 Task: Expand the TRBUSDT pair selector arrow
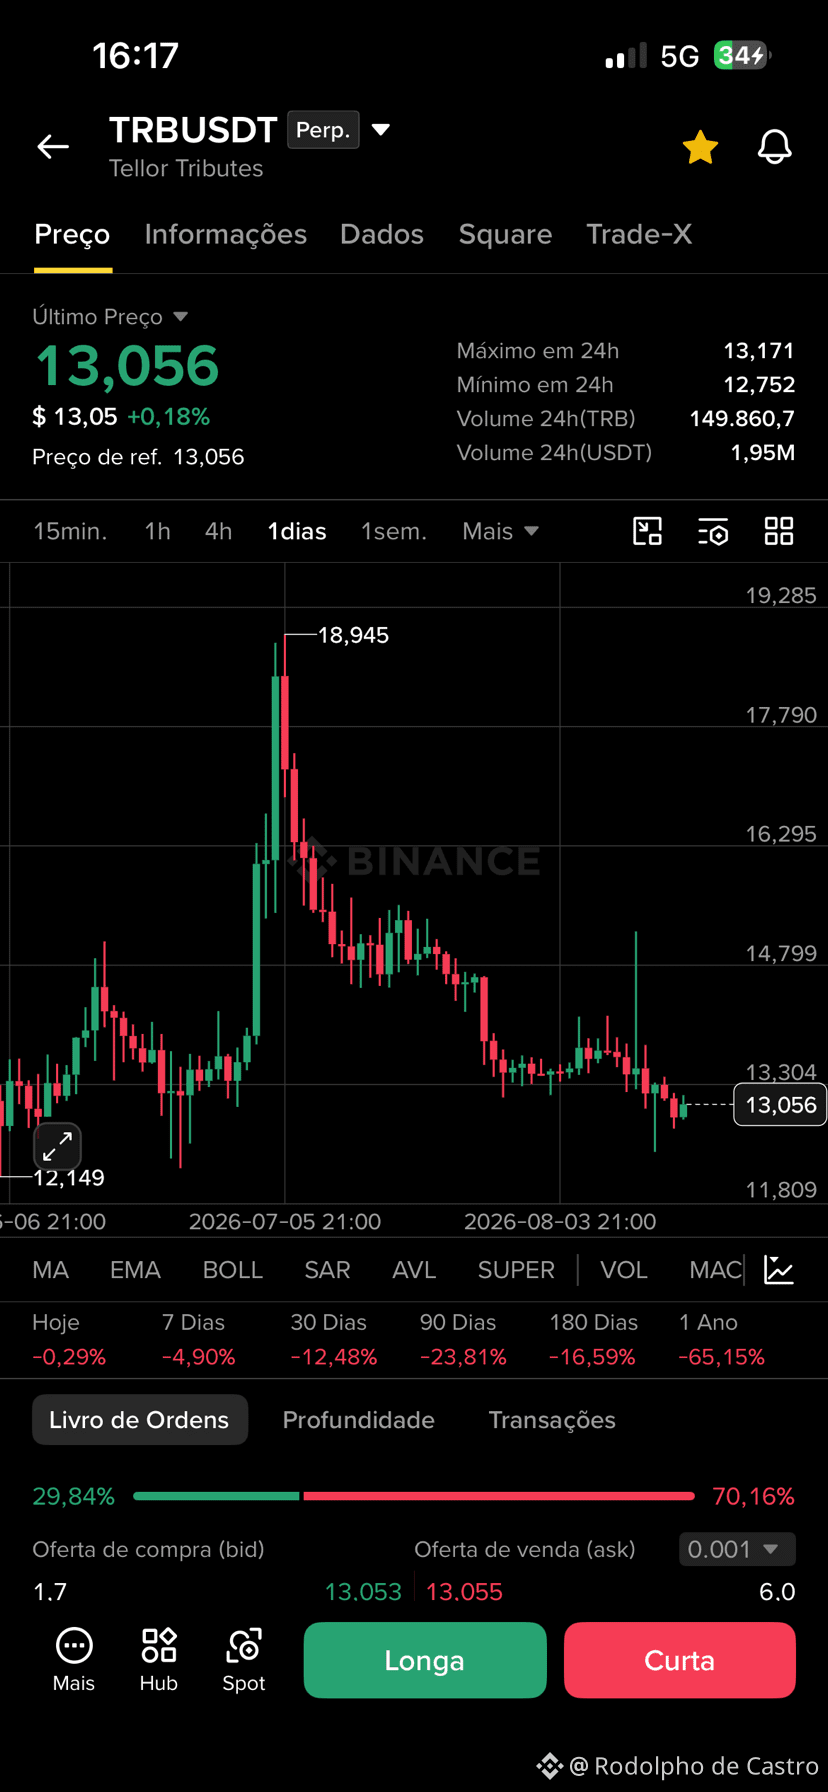pyautogui.click(x=380, y=130)
